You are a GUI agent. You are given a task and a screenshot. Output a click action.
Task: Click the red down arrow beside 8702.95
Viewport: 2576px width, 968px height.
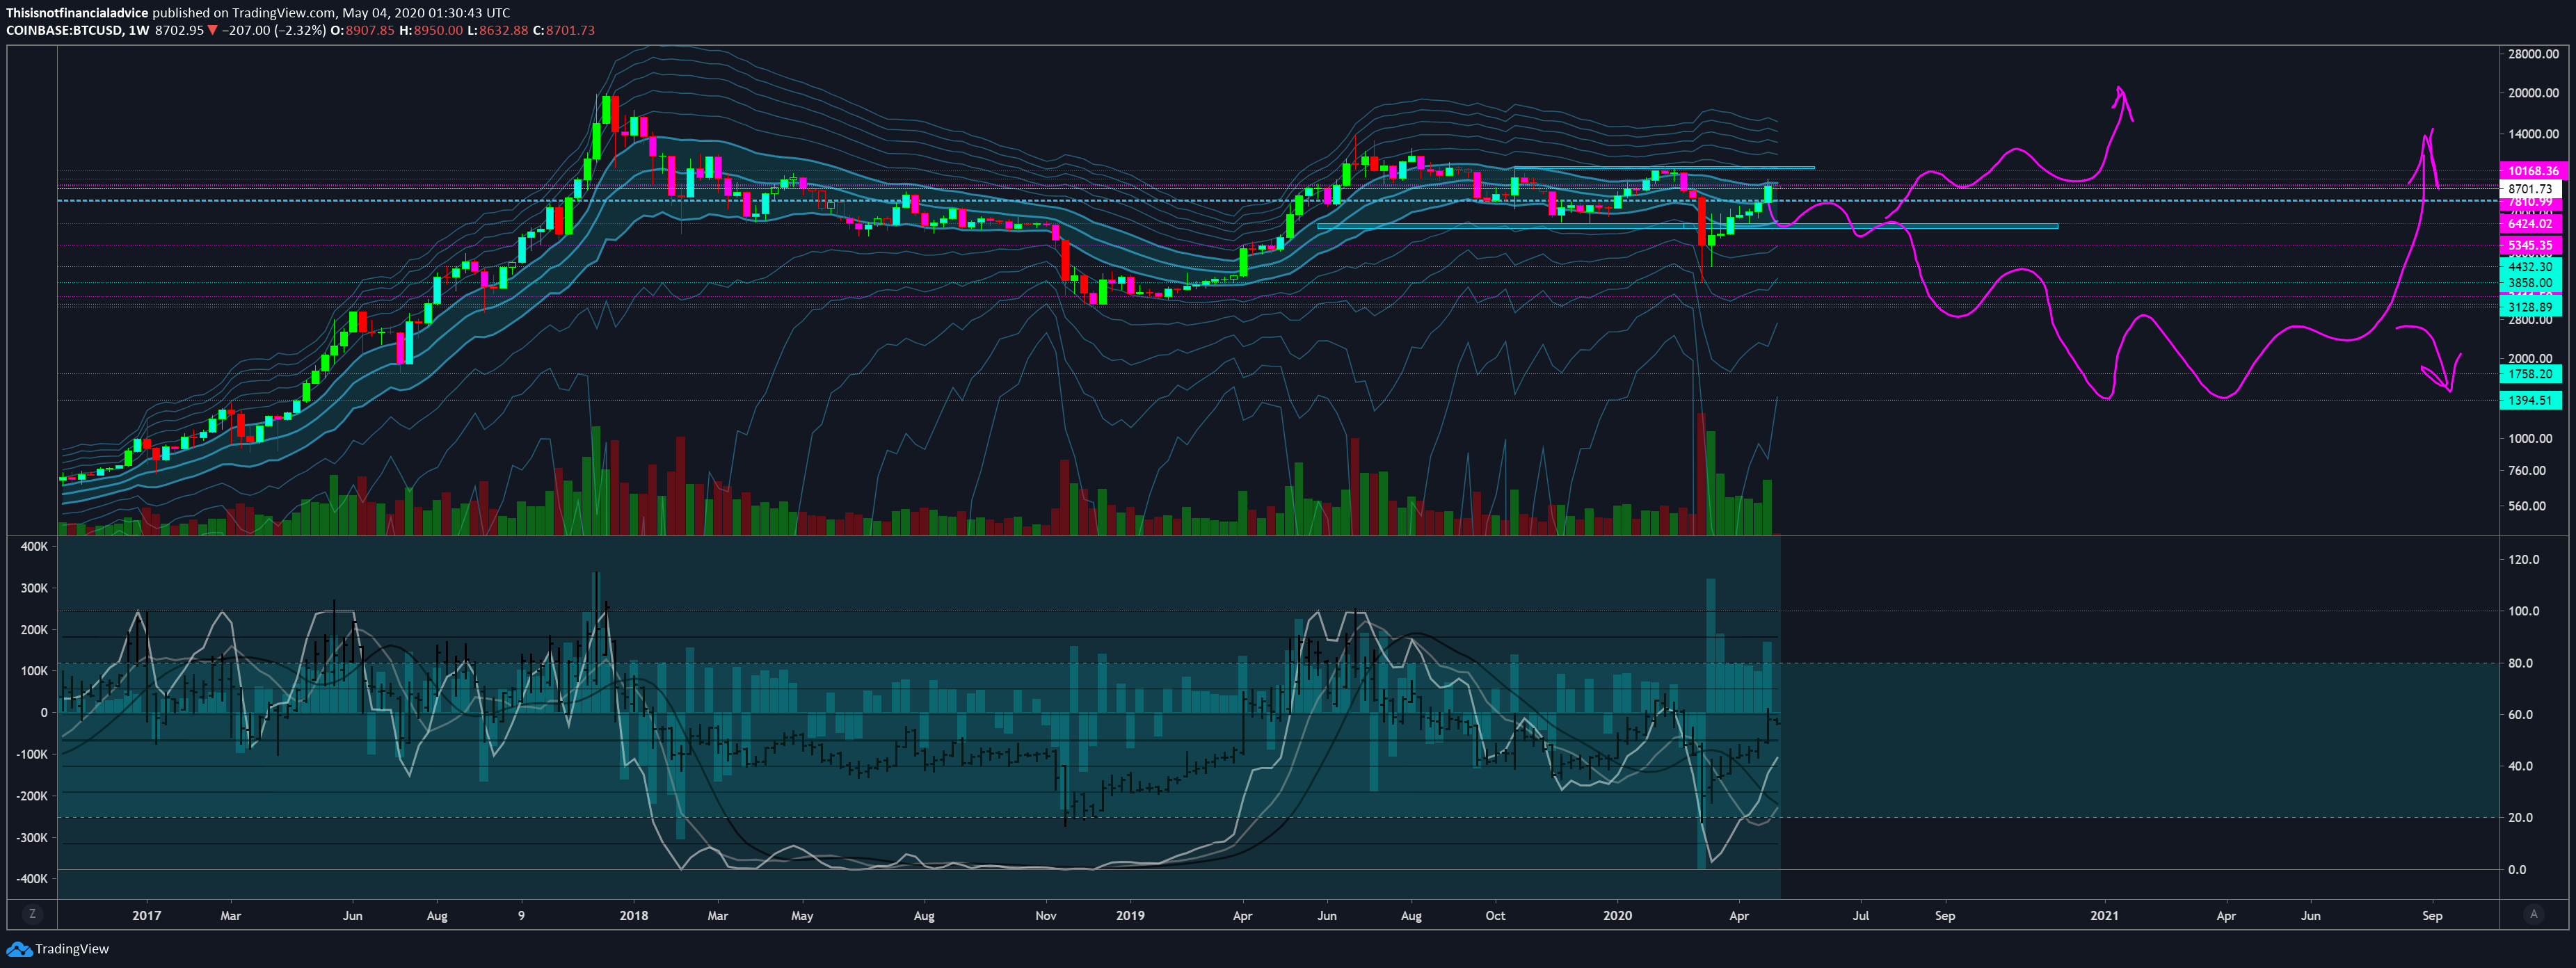[212, 30]
